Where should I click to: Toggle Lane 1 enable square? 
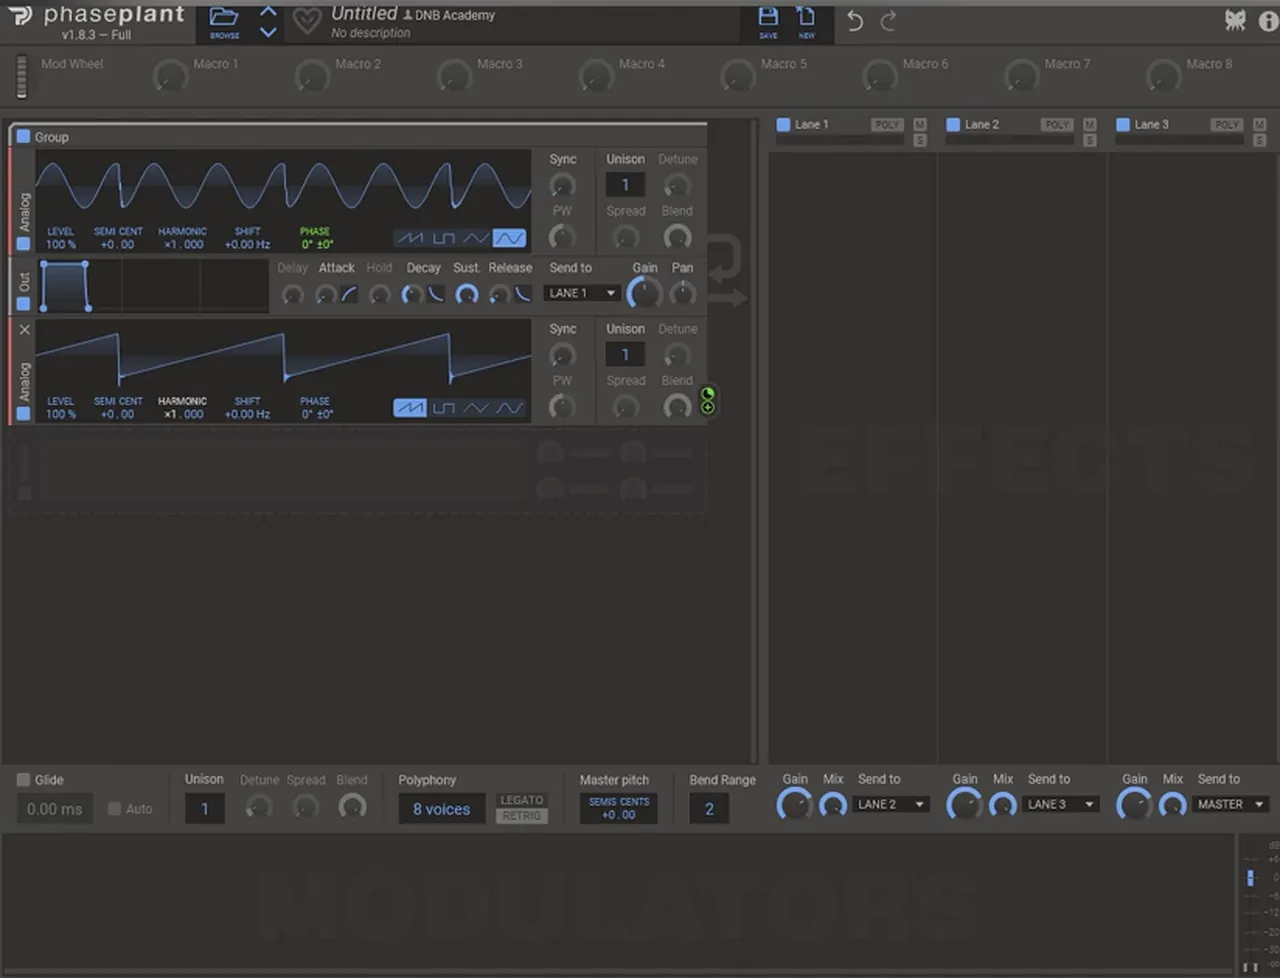click(783, 125)
